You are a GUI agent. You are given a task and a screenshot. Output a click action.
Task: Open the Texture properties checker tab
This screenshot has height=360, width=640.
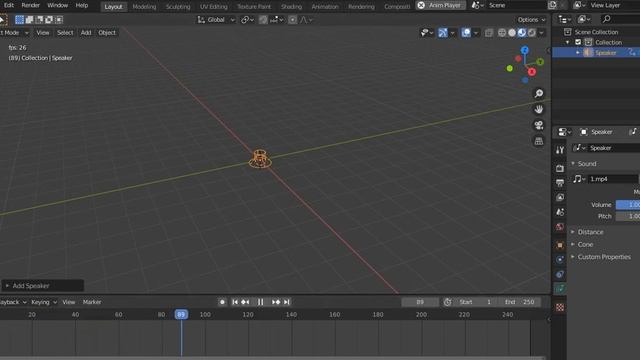point(560,307)
